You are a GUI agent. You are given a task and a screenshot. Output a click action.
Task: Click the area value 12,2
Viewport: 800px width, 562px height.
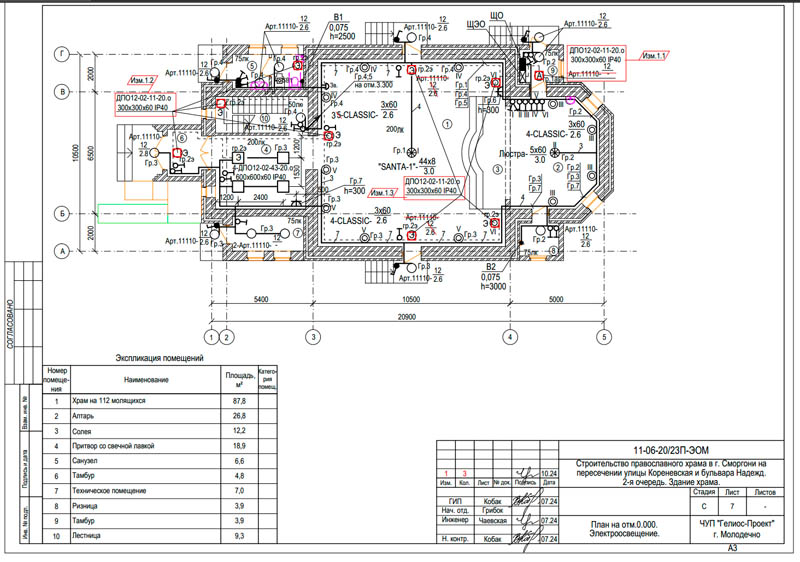239,431
